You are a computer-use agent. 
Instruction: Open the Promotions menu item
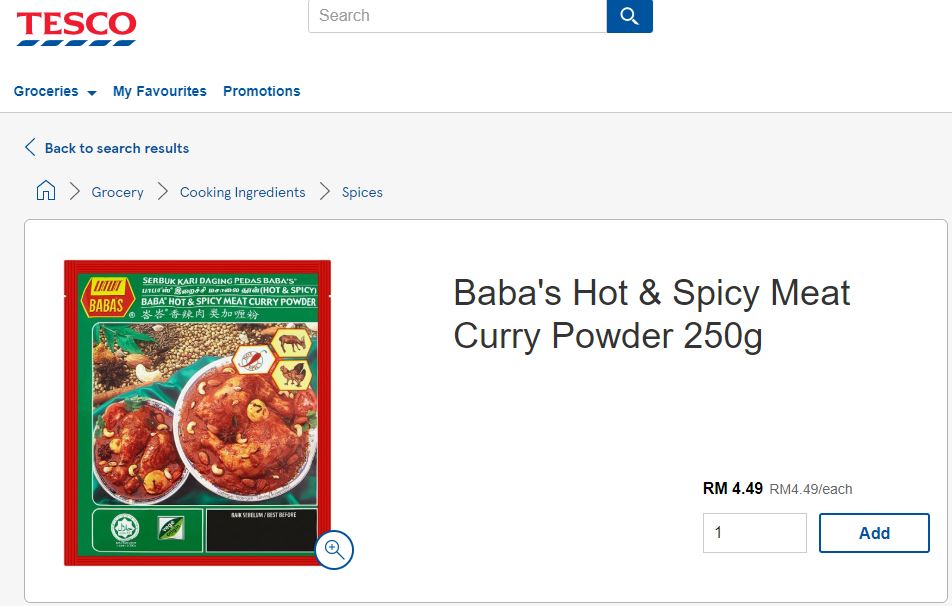click(261, 91)
